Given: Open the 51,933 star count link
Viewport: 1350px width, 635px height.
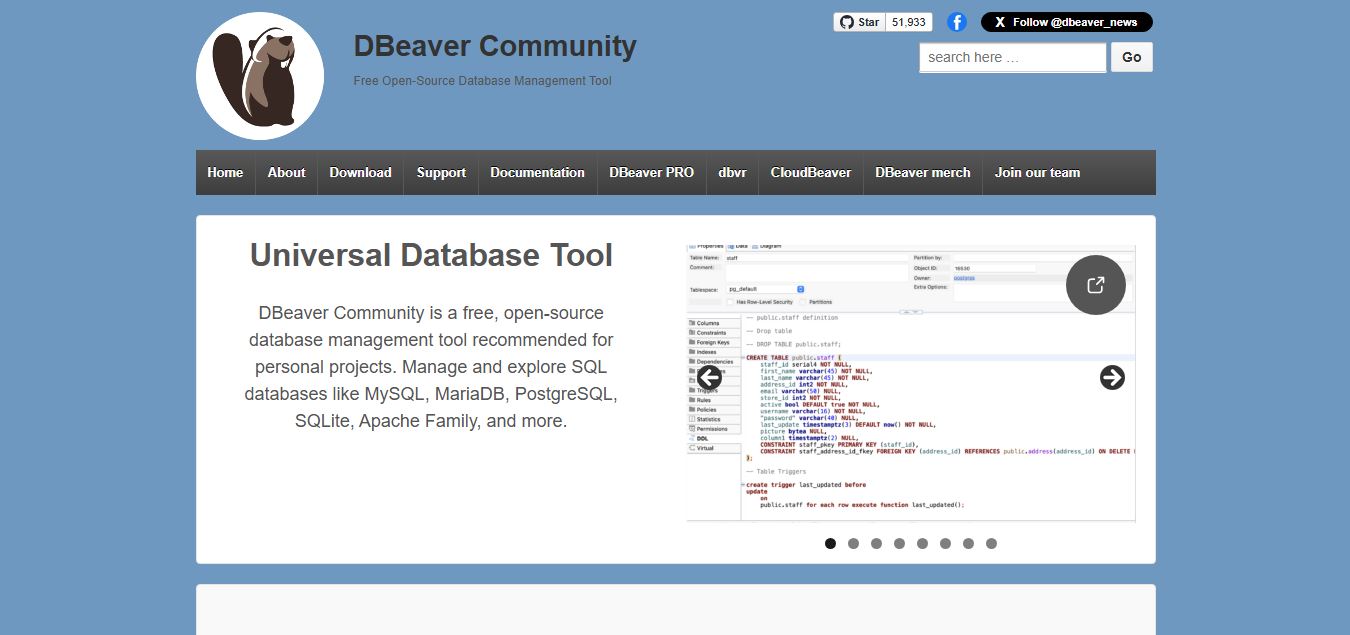Looking at the screenshot, I should coord(909,22).
